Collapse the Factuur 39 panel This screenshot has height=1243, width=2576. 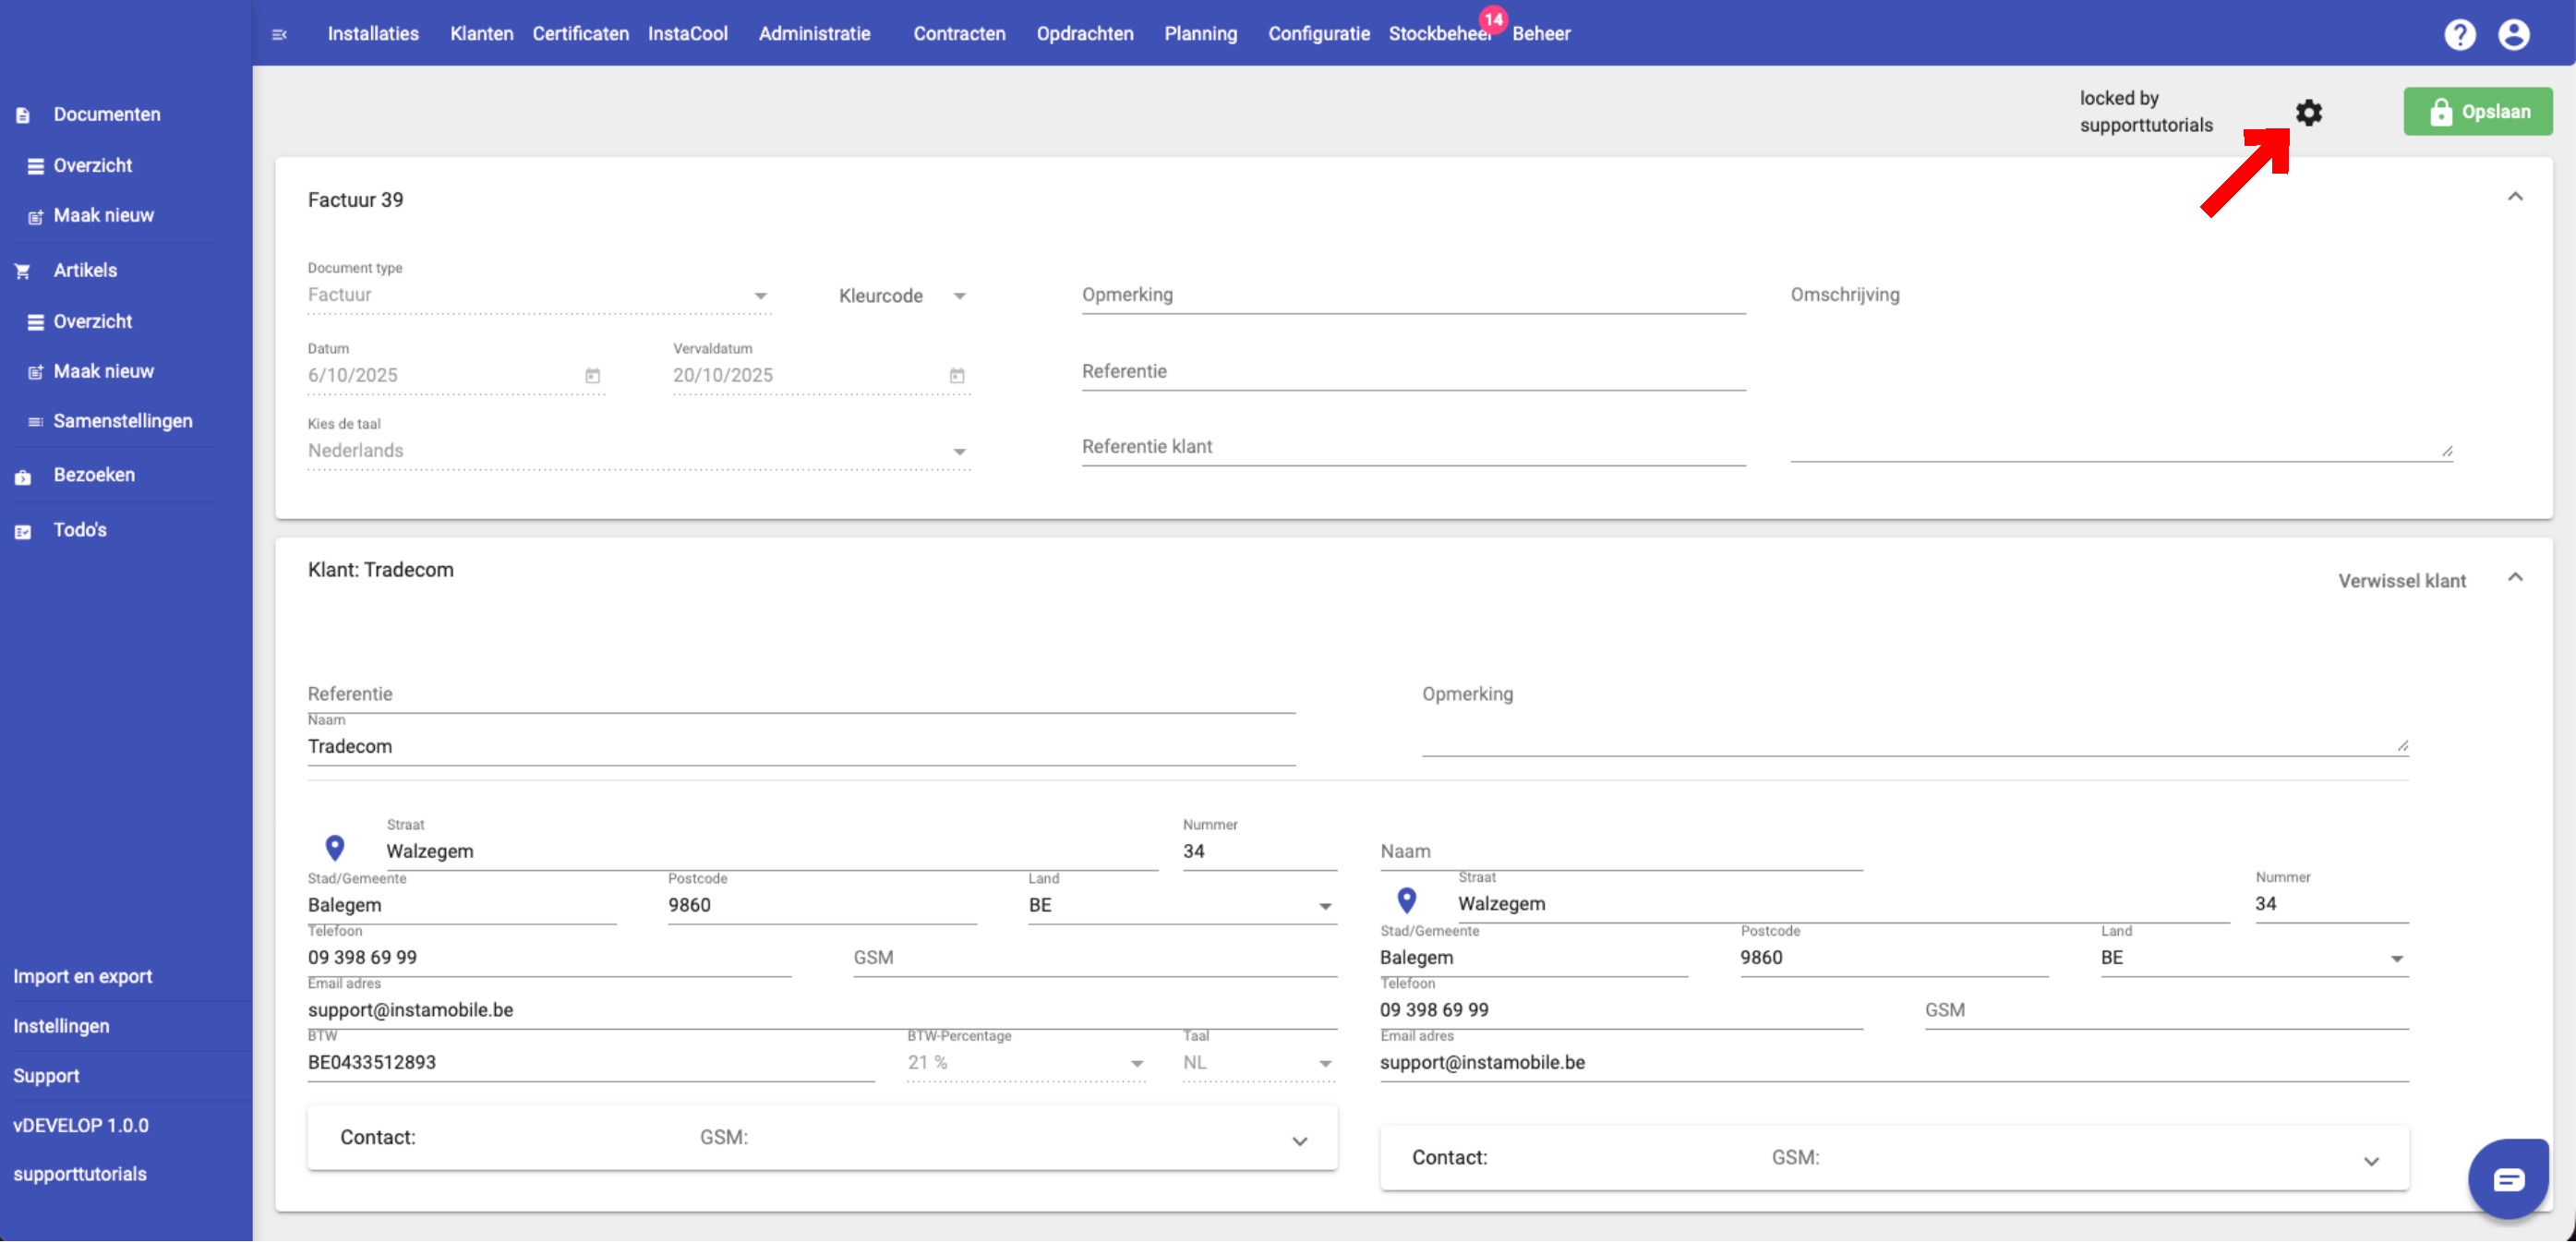(x=2514, y=197)
